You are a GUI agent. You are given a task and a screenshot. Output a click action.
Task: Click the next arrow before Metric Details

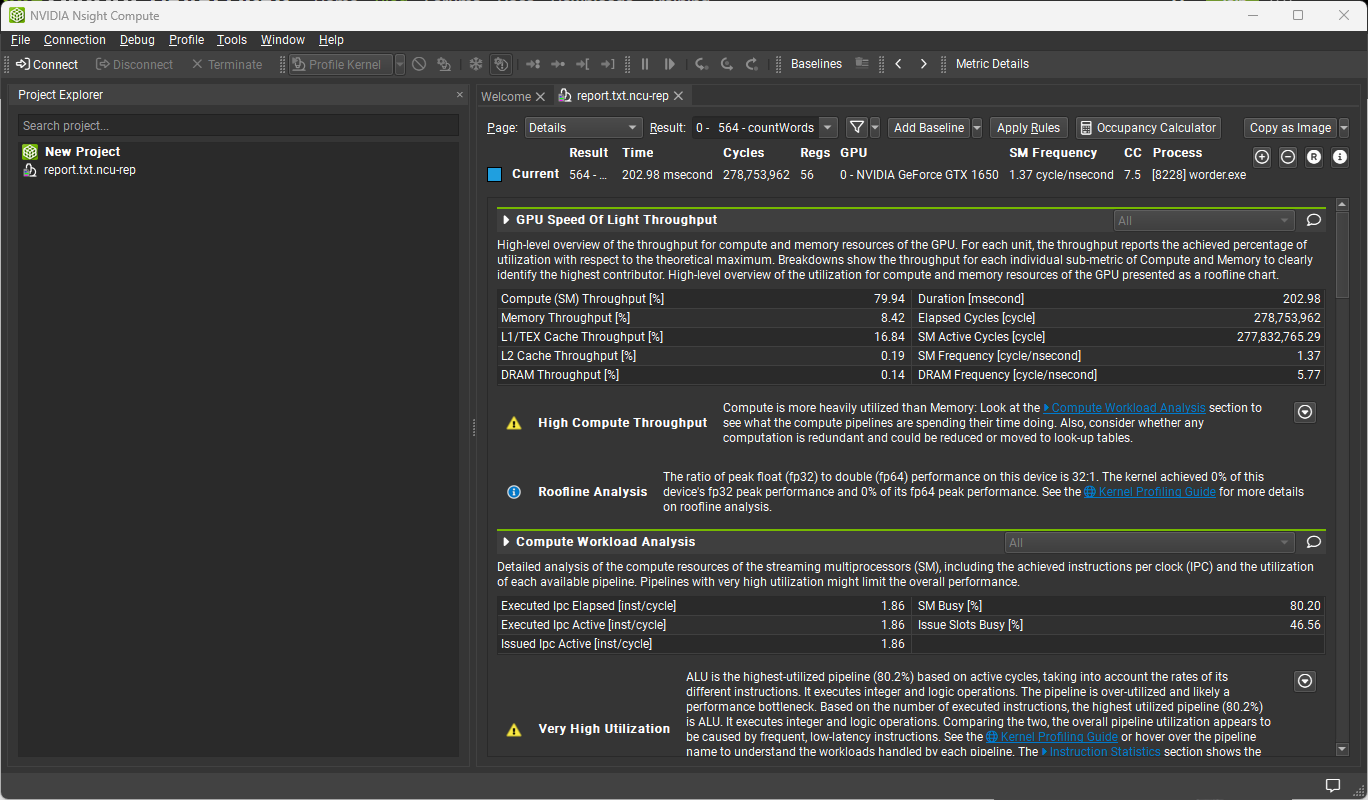point(923,64)
